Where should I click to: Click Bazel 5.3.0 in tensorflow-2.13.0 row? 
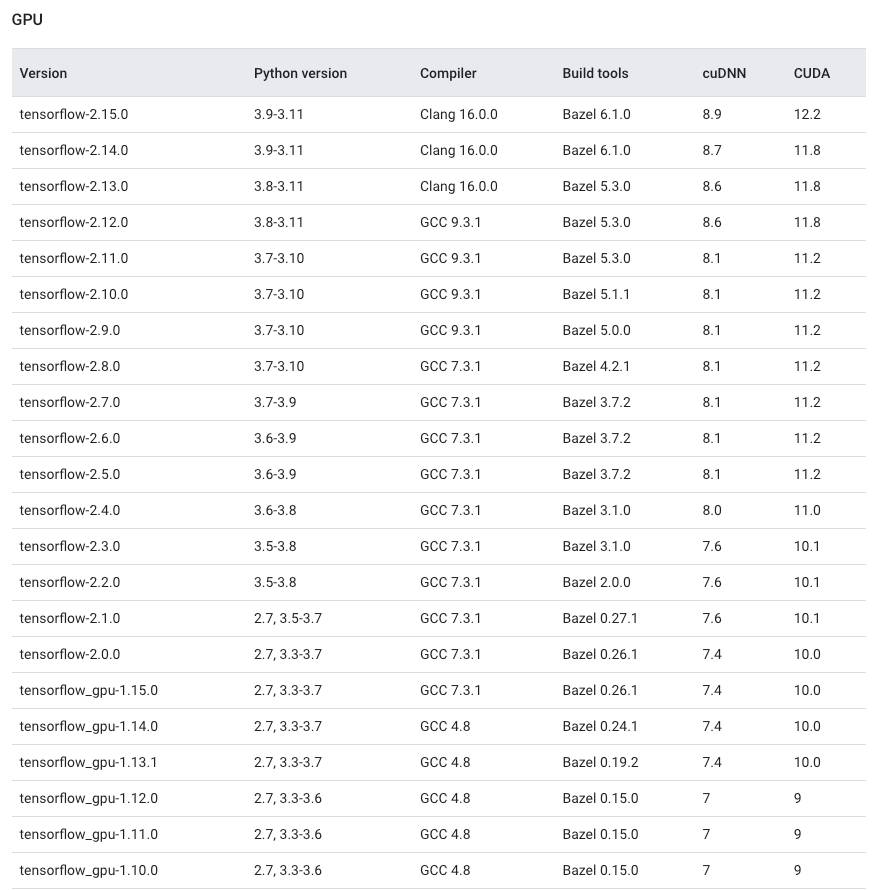click(596, 186)
